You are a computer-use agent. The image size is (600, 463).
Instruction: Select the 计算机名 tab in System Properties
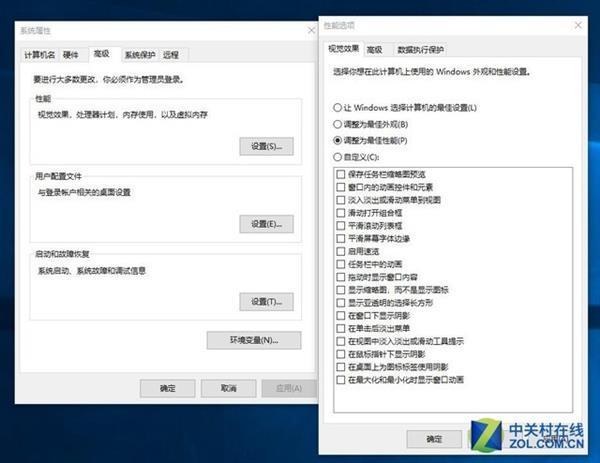(39, 55)
